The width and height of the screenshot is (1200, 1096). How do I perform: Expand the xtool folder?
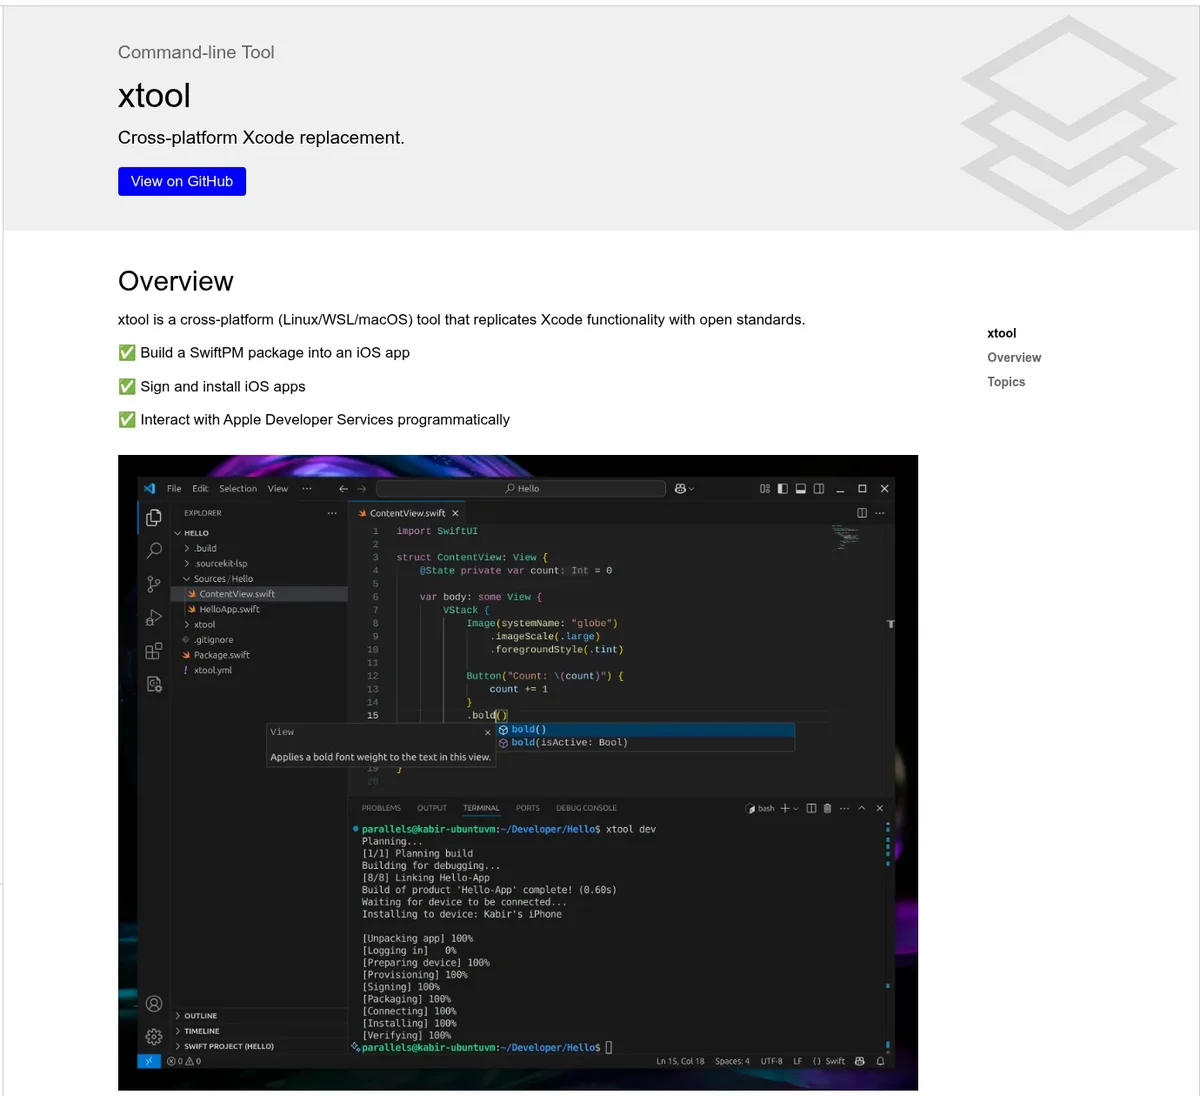click(x=260, y=624)
